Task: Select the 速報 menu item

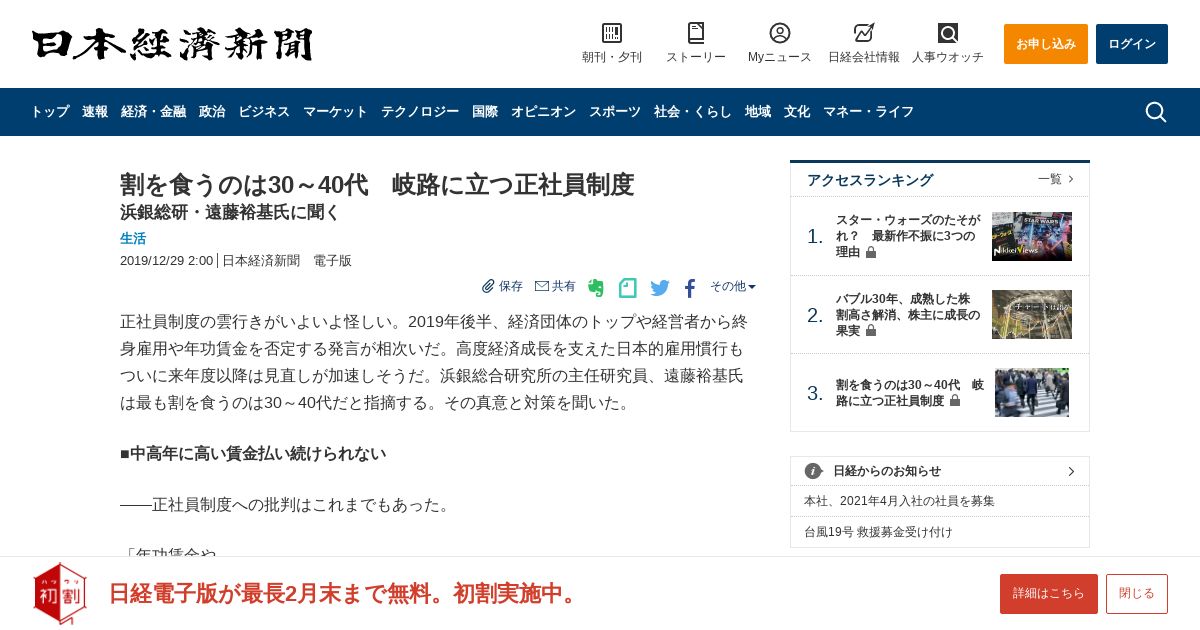Action: tap(95, 112)
